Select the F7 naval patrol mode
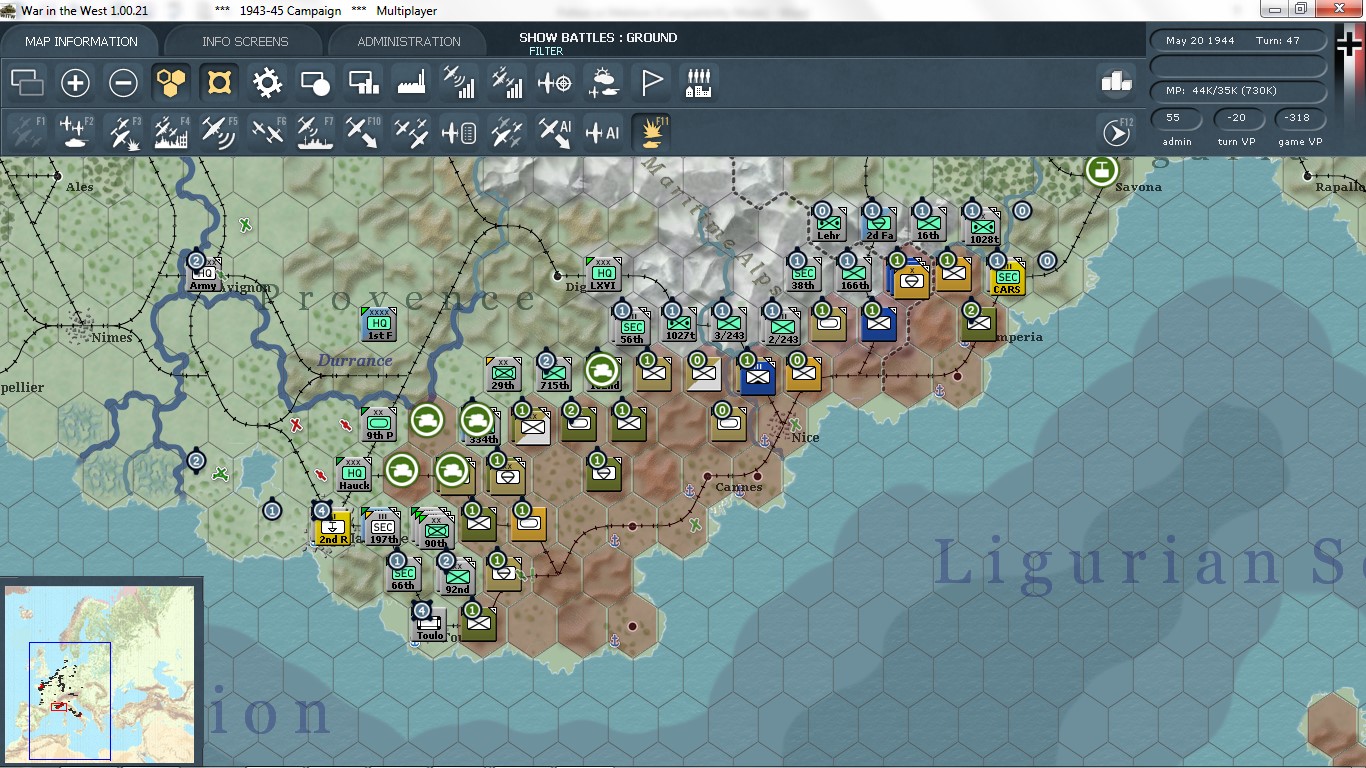This screenshot has height=768, width=1366. (x=315, y=132)
